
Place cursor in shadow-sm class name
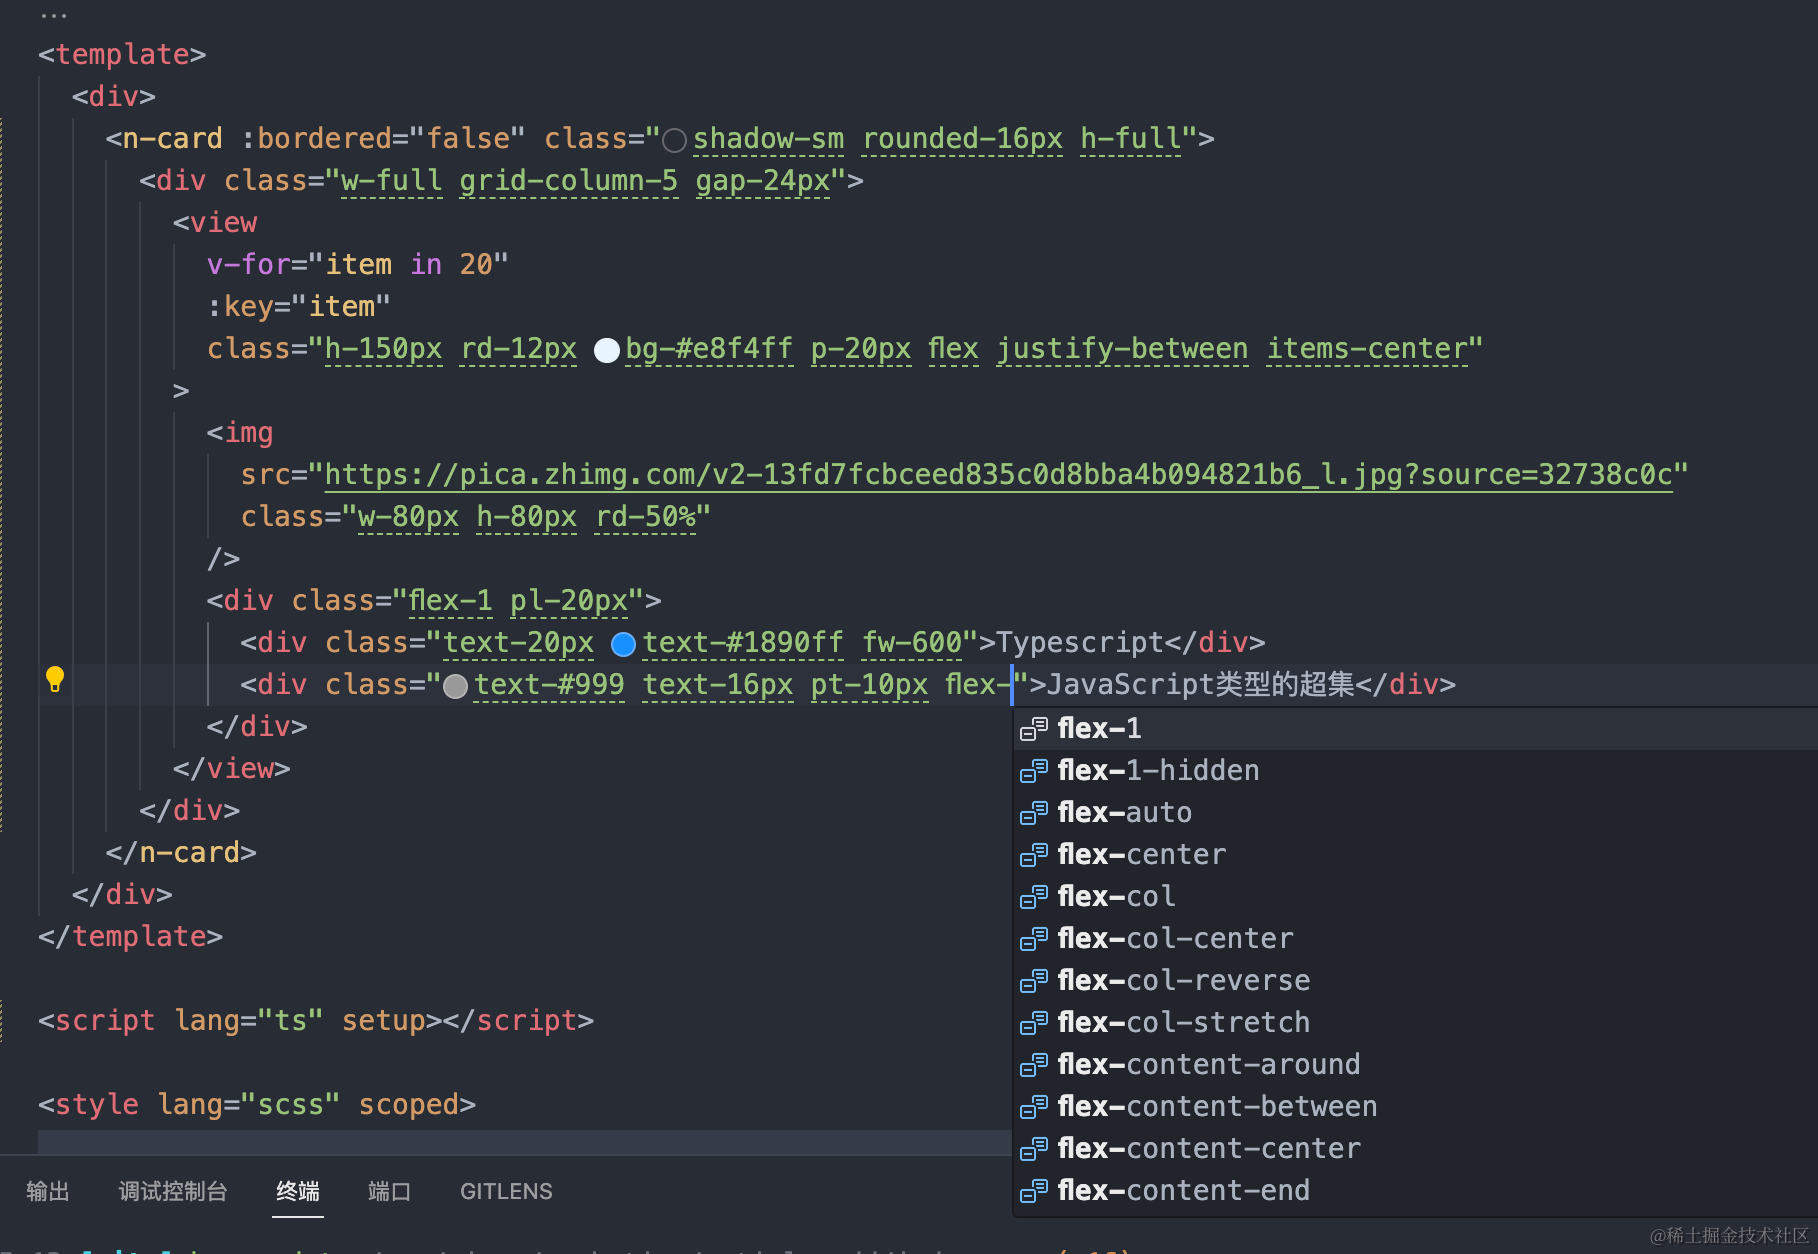tap(768, 138)
